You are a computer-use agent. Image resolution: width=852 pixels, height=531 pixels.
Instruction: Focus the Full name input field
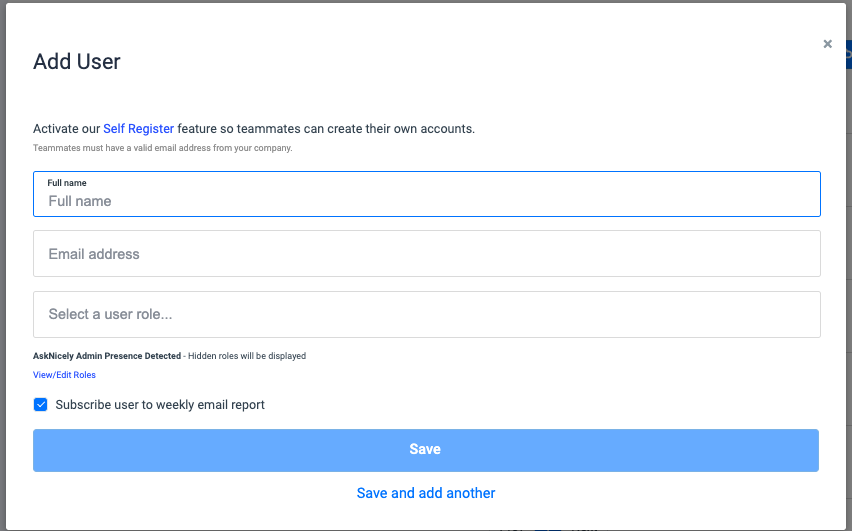coord(426,201)
